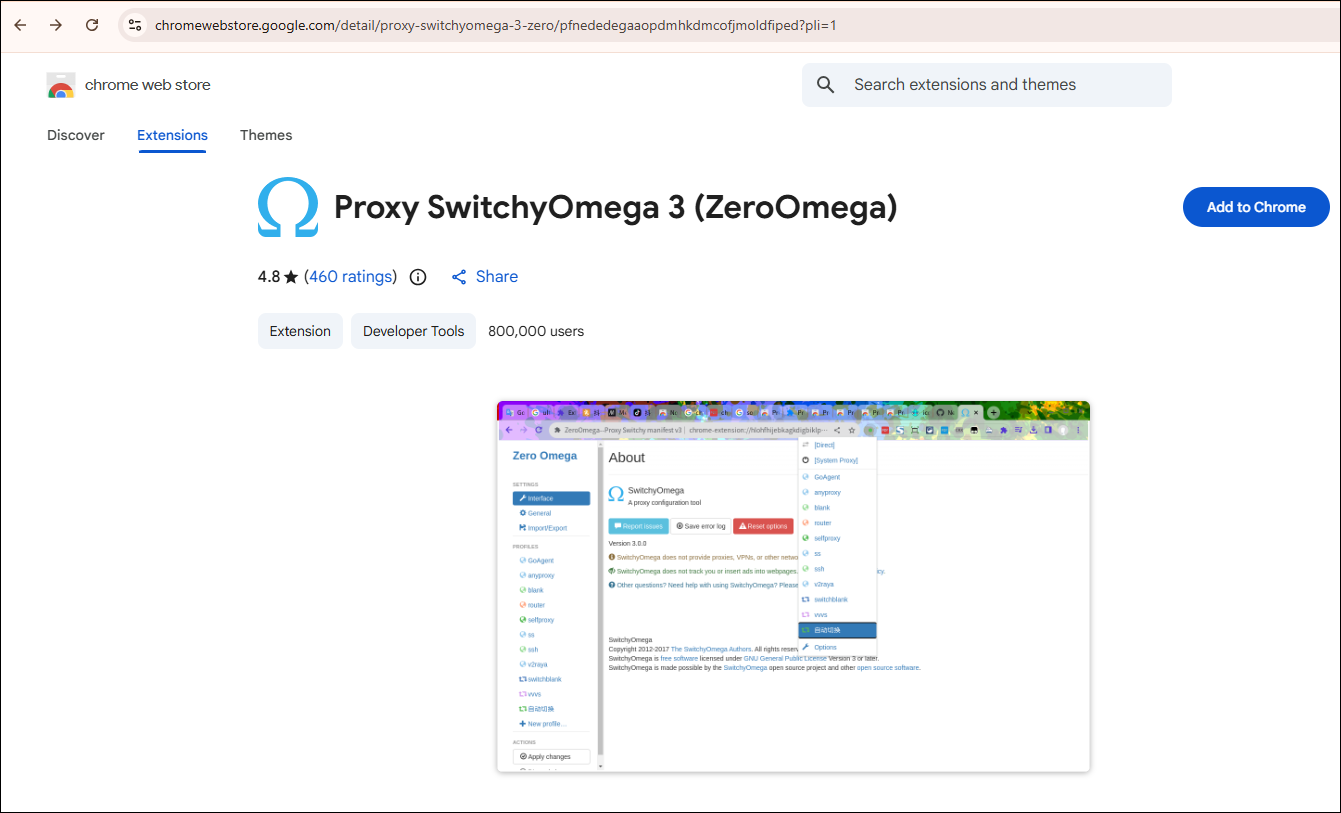Select the Extensions tab
This screenshot has width=1341, height=813.
tap(172, 135)
